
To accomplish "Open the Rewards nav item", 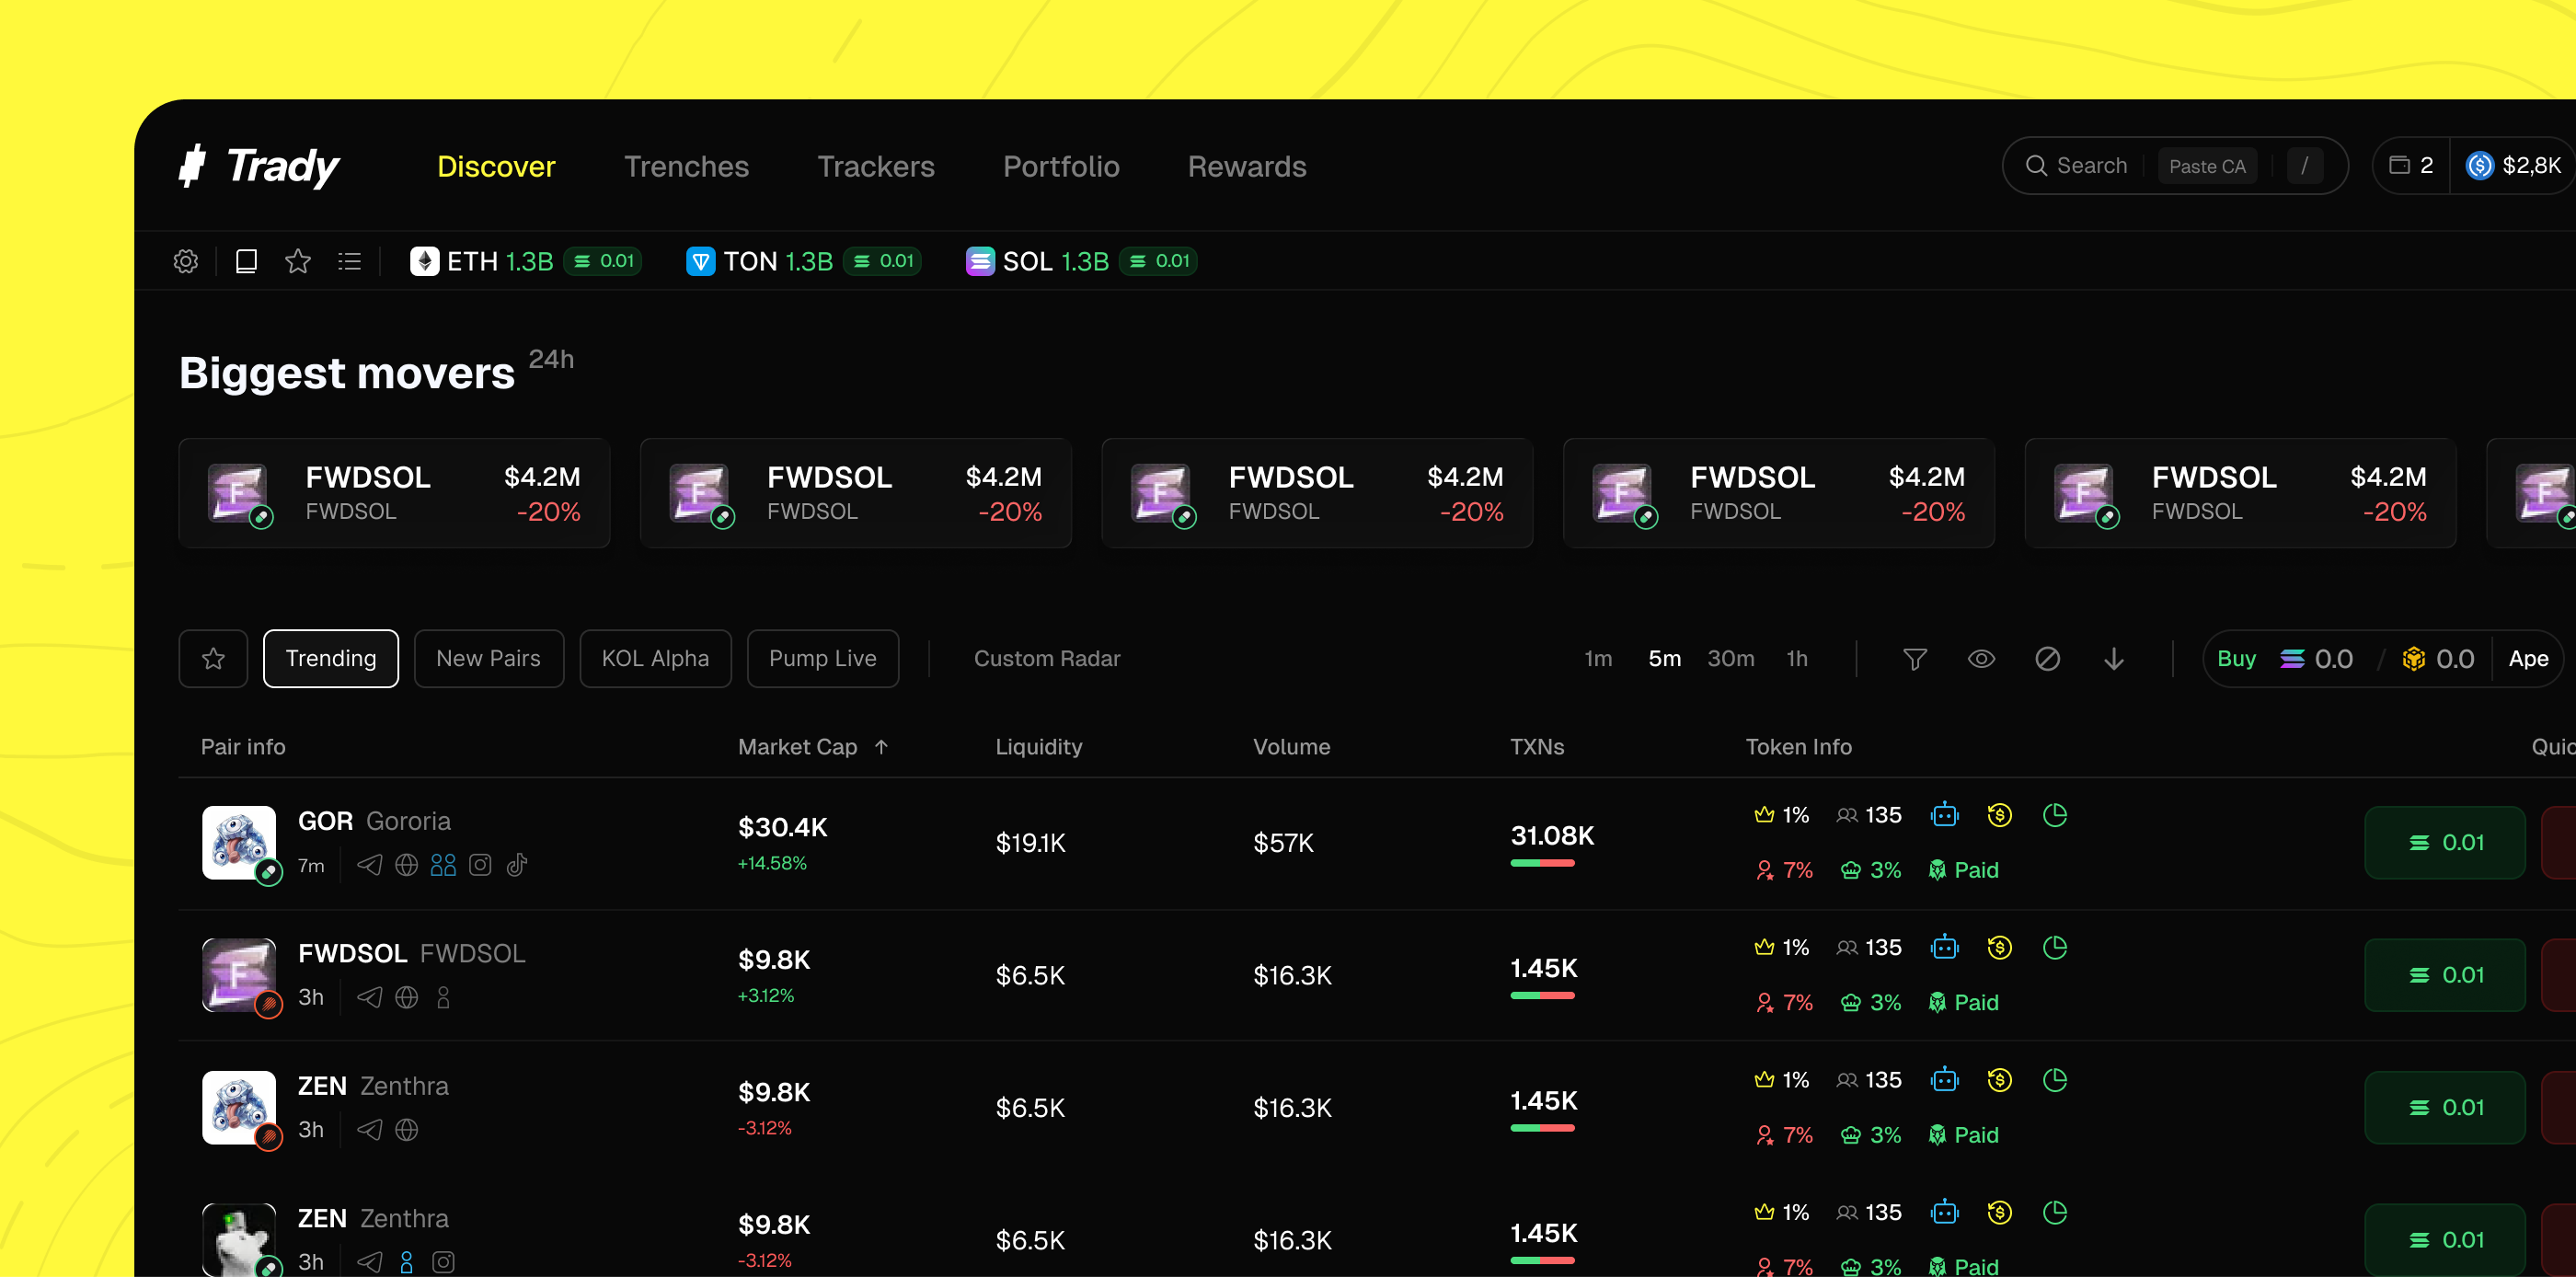I will point(1247,166).
